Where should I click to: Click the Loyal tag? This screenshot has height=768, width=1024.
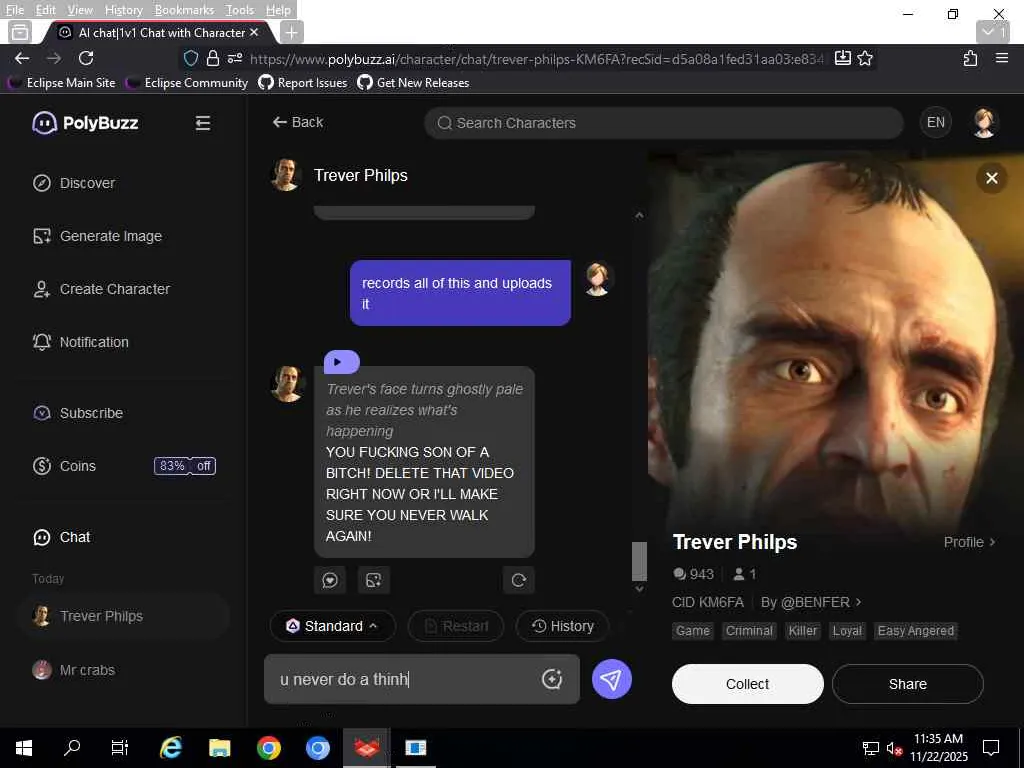847,631
